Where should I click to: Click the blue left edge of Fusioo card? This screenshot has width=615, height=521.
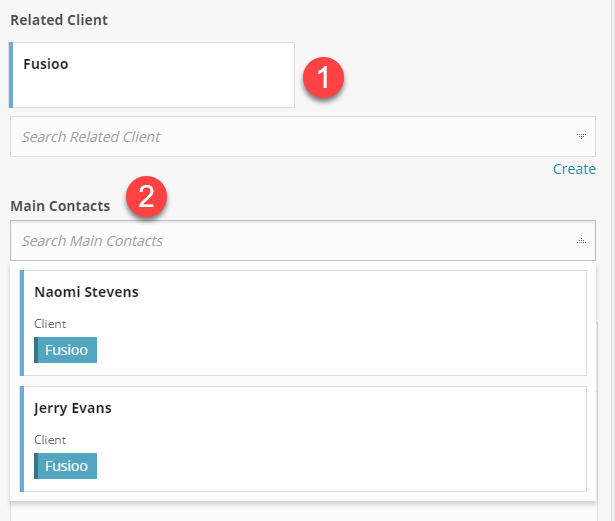click(x=11, y=75)
